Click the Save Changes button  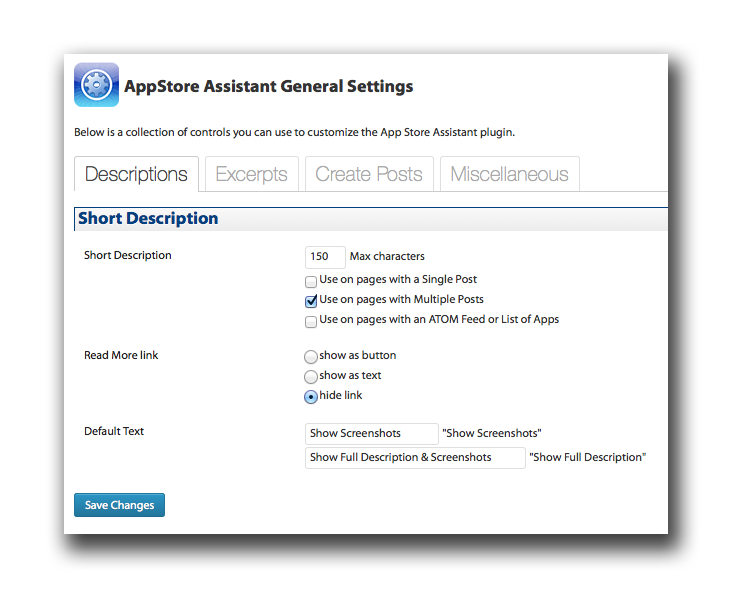pos(119,505)
